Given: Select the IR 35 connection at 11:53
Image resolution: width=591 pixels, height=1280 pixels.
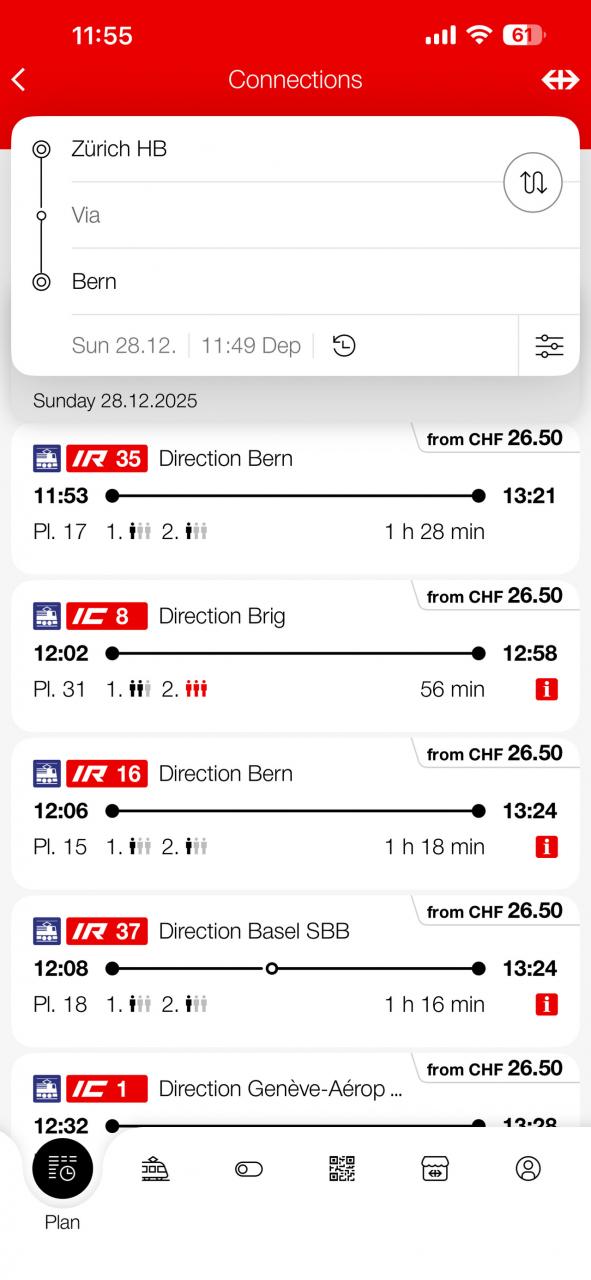Looking at the screenshot, I should (295, 498).
